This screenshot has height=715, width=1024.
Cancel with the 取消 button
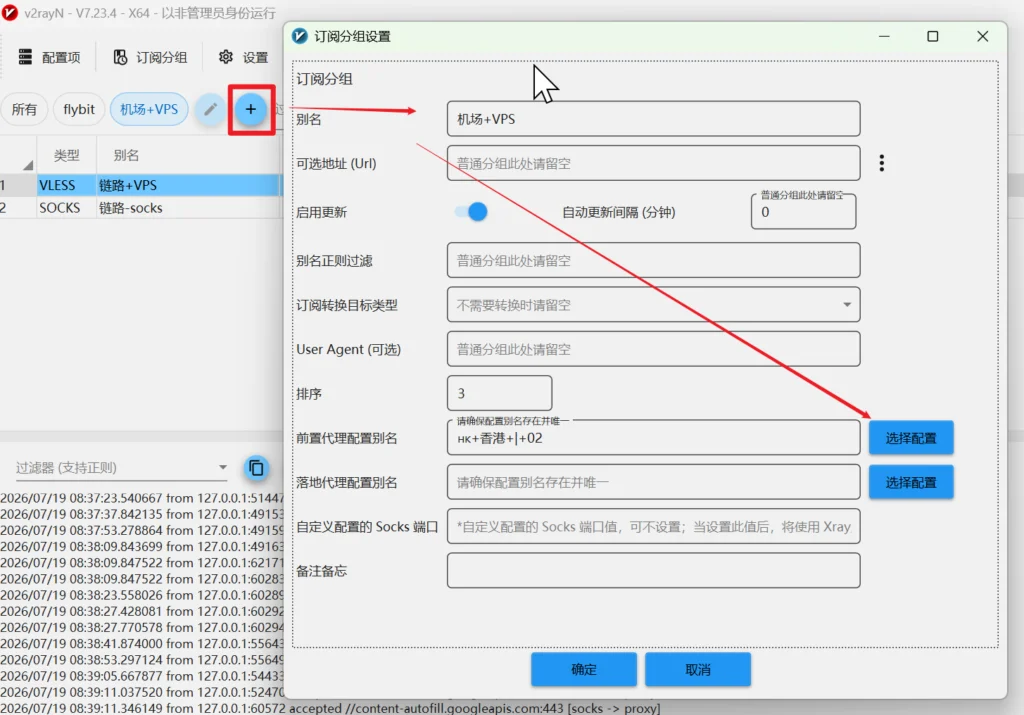(x=698, y=669)
